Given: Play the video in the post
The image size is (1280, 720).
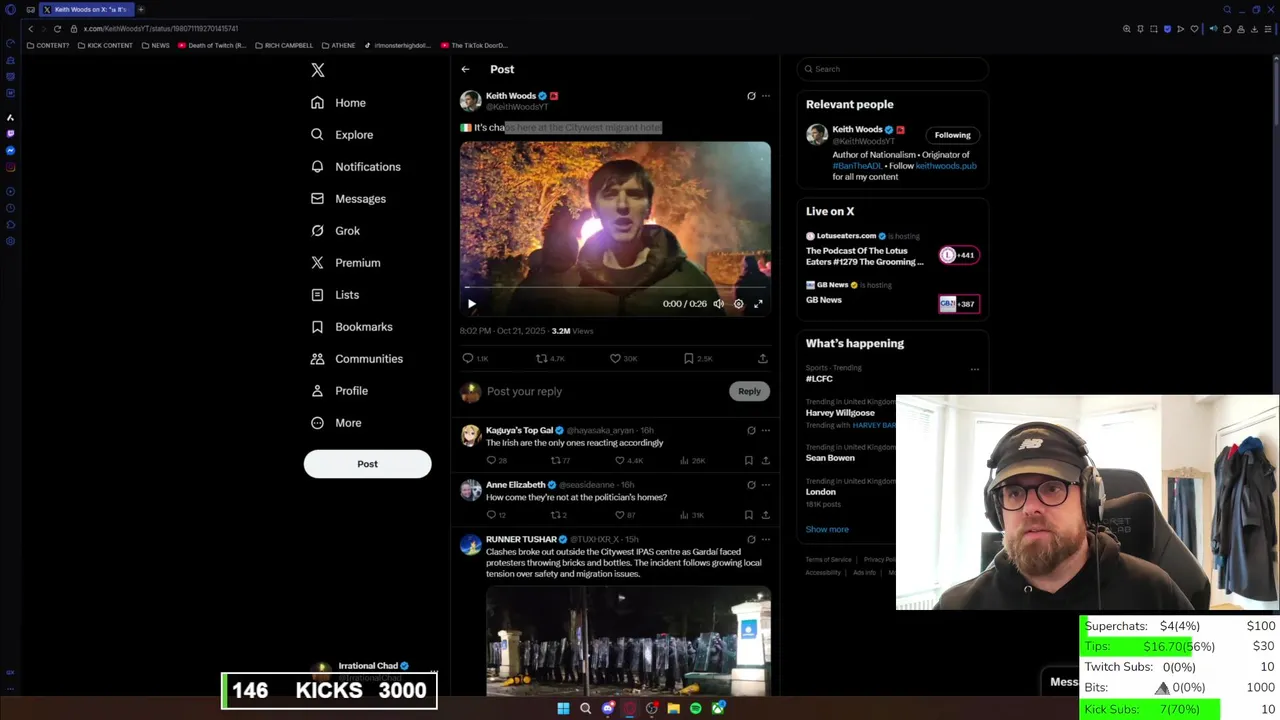Looking at the screenshot, I should pyautogui.click(x=472, y=304).
